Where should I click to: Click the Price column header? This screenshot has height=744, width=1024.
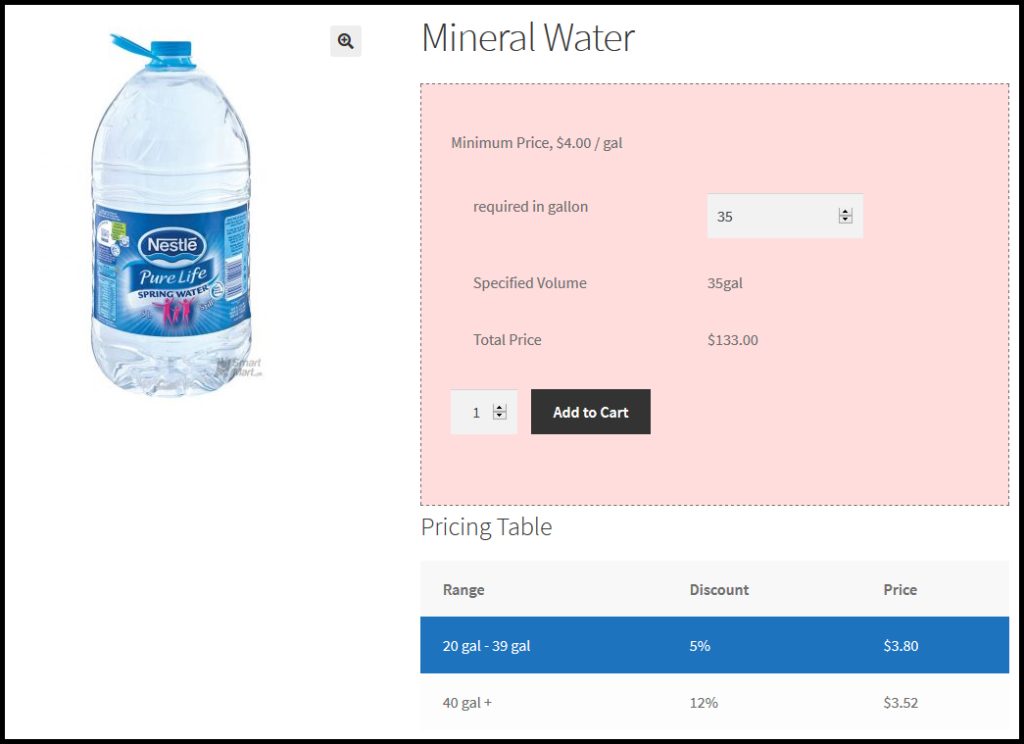pyautogui.click(x=900, y=590)
